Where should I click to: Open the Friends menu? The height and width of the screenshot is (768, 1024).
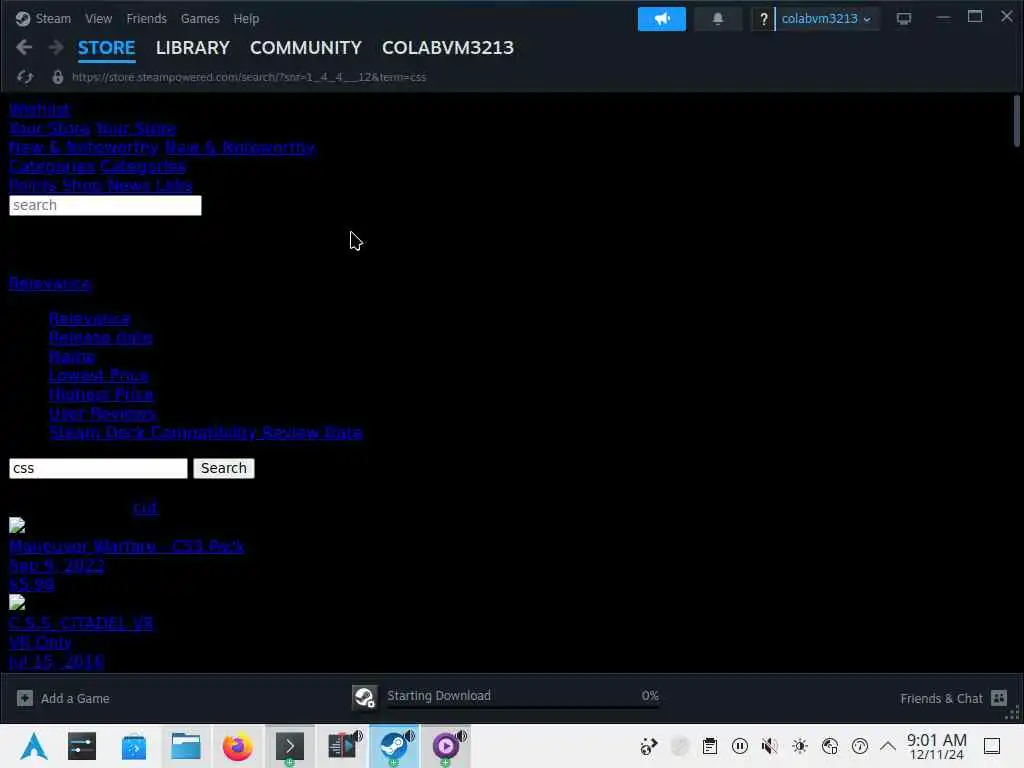tap(146, 18)
